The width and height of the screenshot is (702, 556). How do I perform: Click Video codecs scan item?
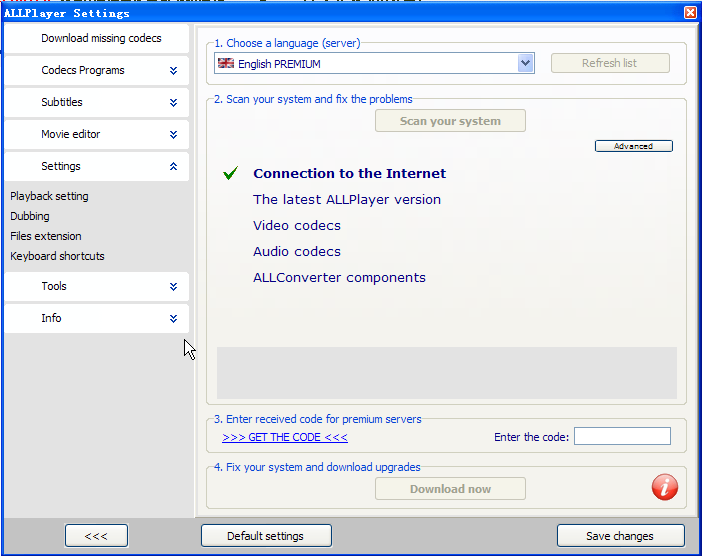pos(296,225)
